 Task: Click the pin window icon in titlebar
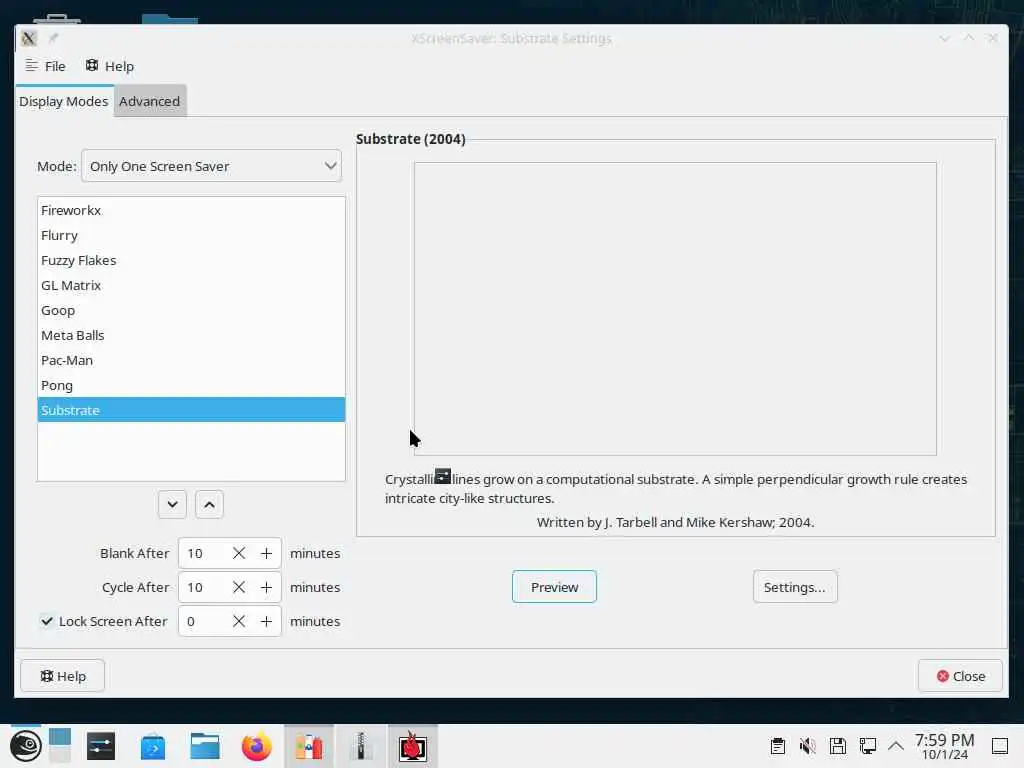pyautogui.click(x=54, y=38)
